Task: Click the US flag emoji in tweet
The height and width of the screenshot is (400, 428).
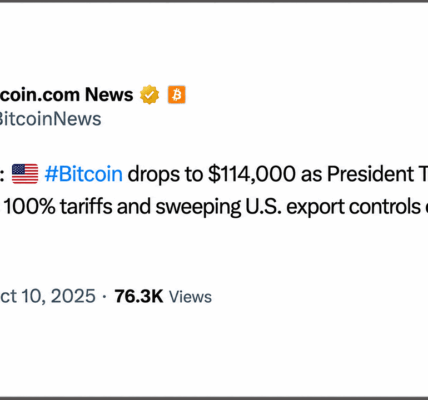Action: coord(25,174)
